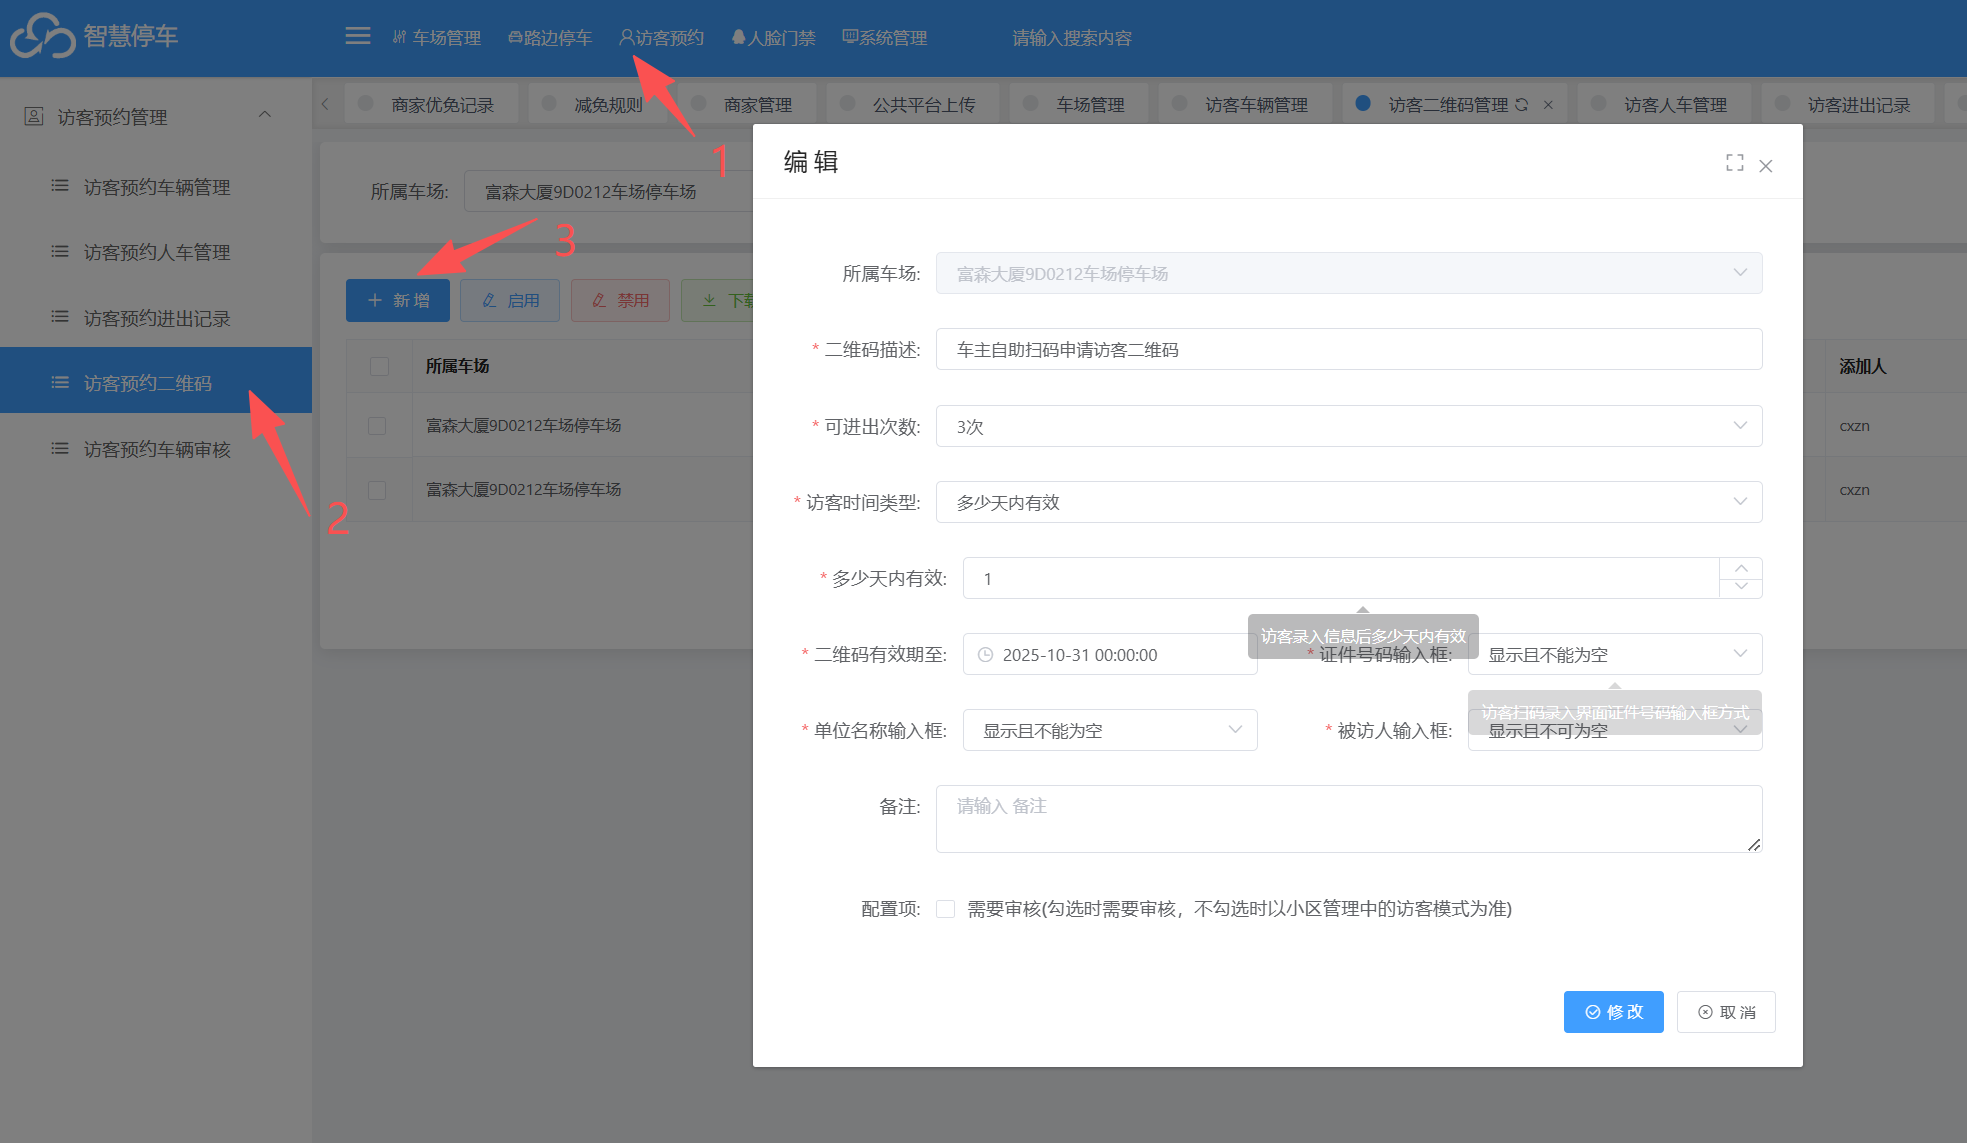Screen dimensions: 1967x1143
Task: Select 访客预约车辆审核 in sidebar
Action: [156, 449]
